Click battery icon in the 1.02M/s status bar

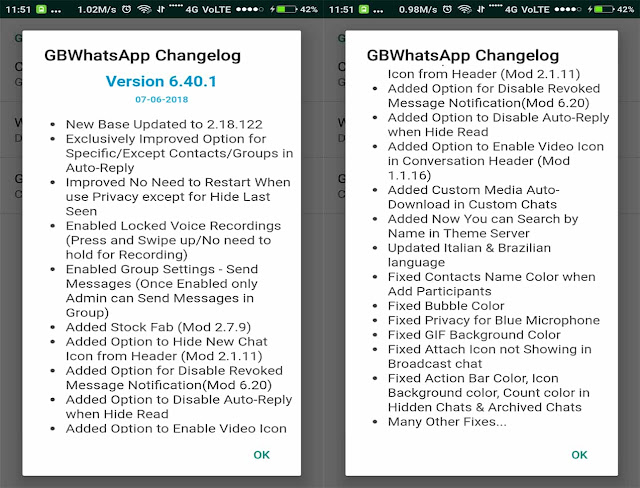(286, 9)
